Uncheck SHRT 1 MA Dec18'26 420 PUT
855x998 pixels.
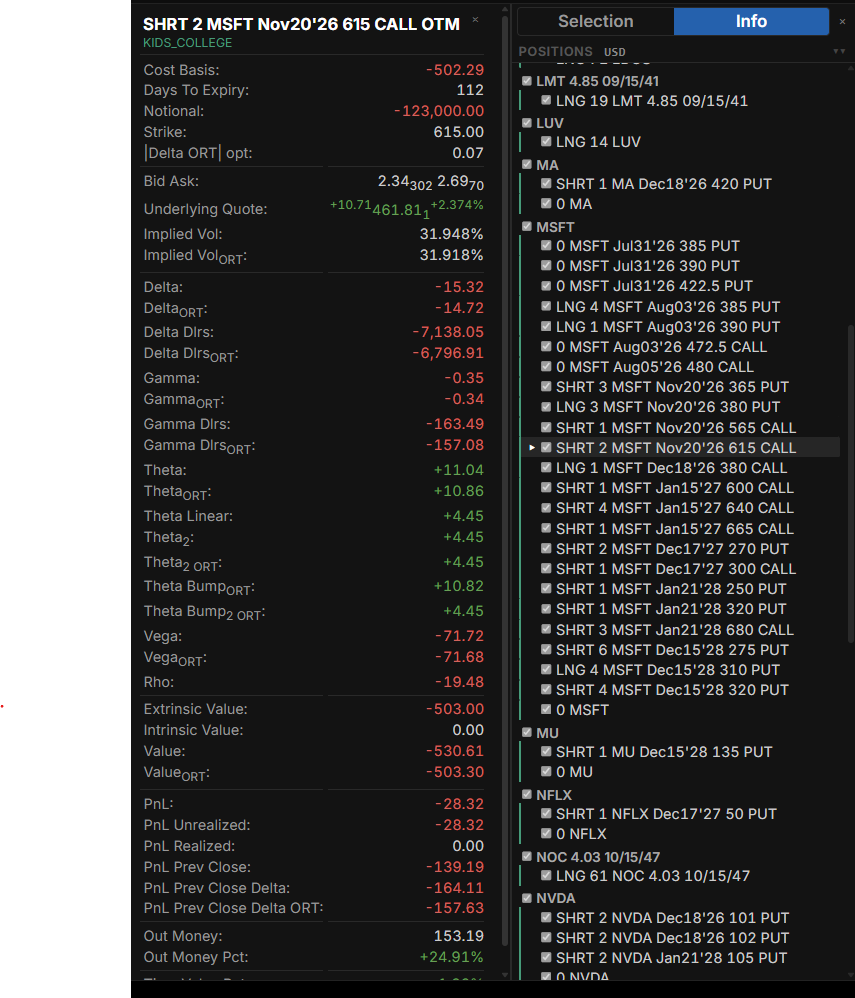coord(546,183)
